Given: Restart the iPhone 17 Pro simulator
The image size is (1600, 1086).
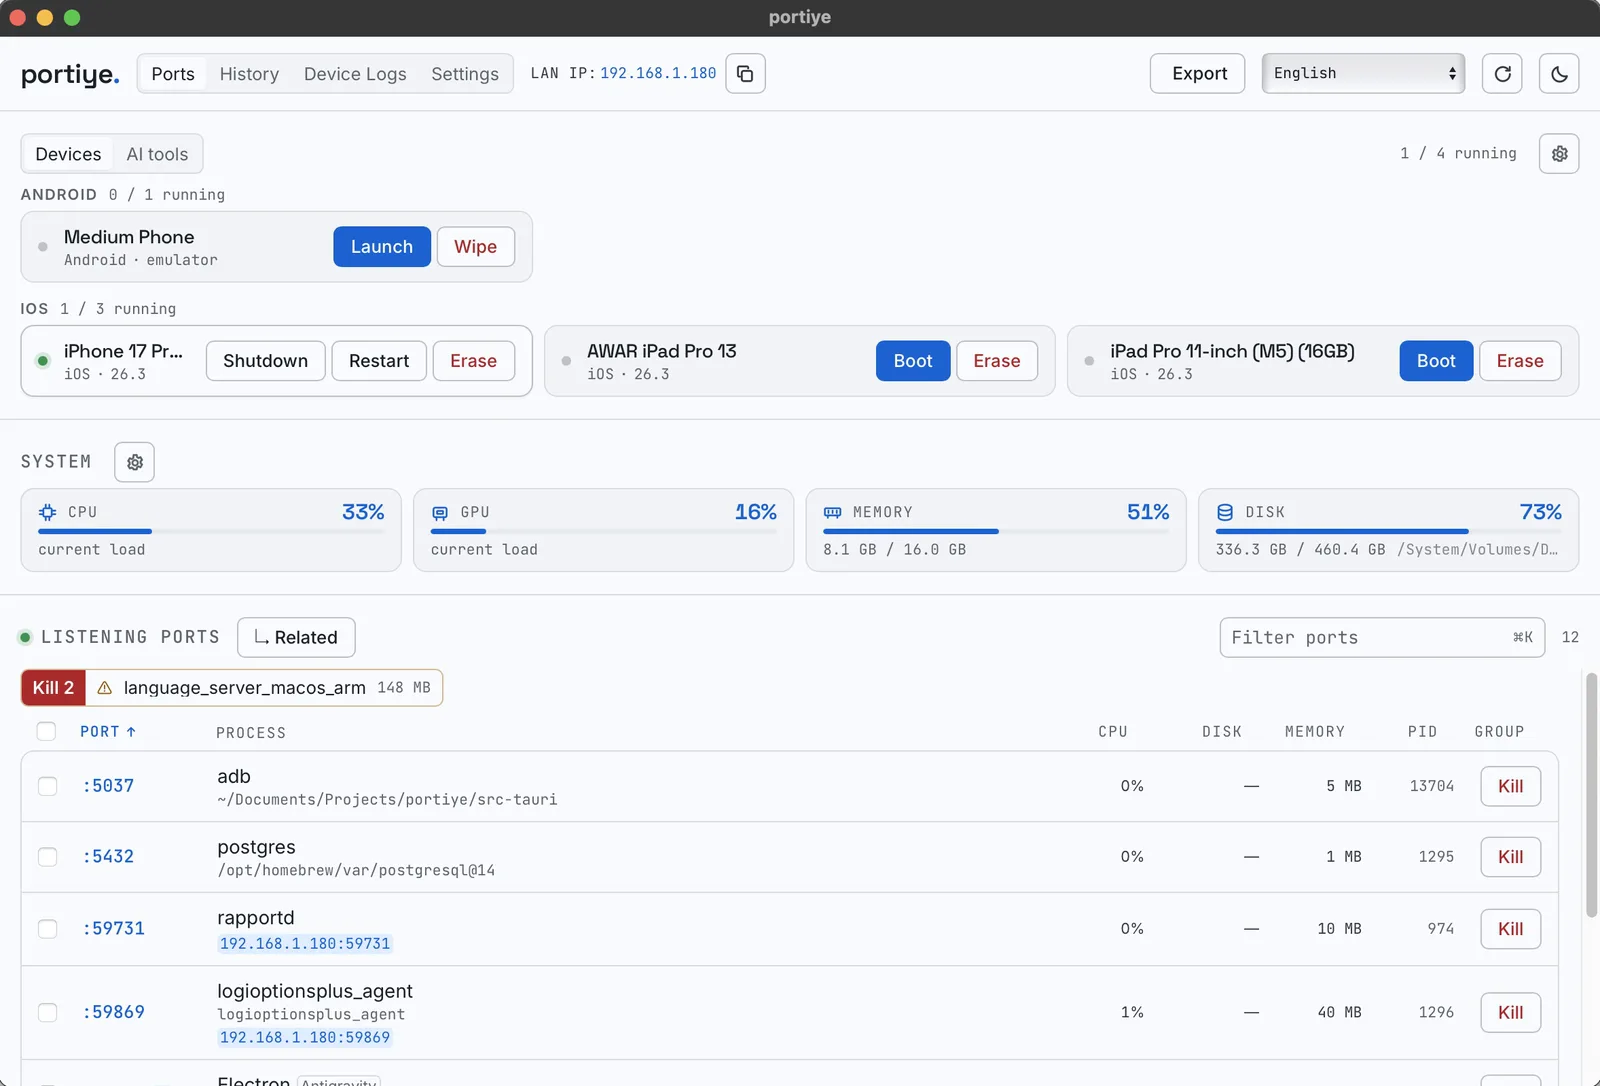Looking at the screenshot, I should coord(379,361).
